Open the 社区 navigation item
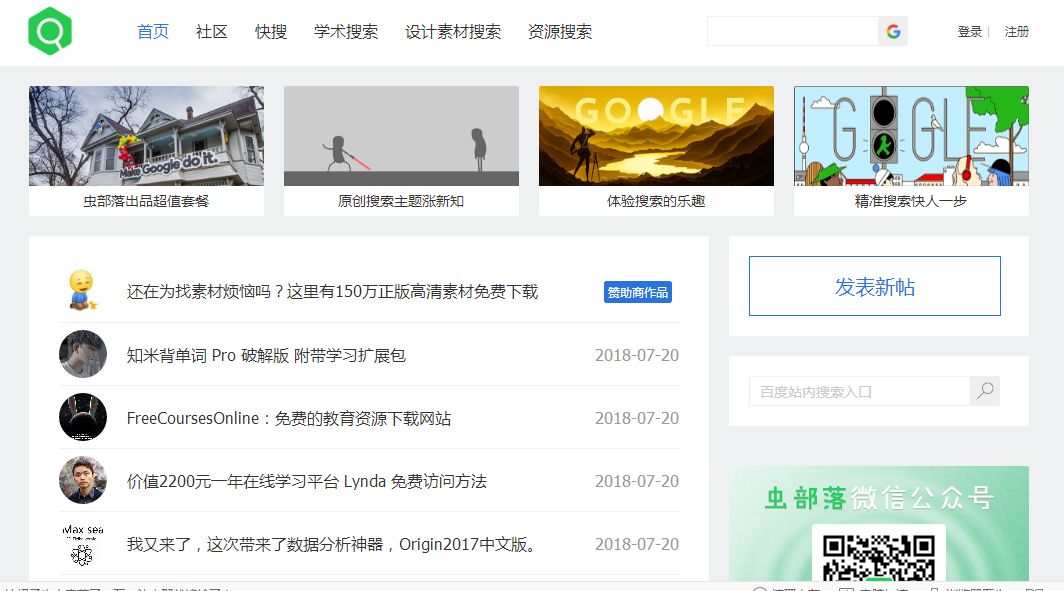Viewport: 1064px width, 591px height. tap(212, 32)
